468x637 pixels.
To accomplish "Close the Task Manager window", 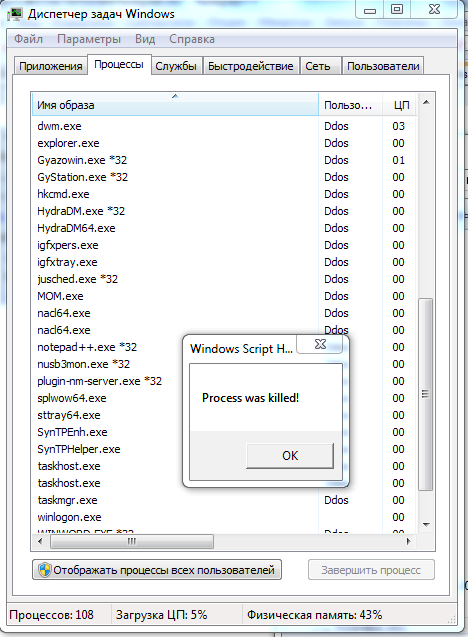I will point(434,10).
